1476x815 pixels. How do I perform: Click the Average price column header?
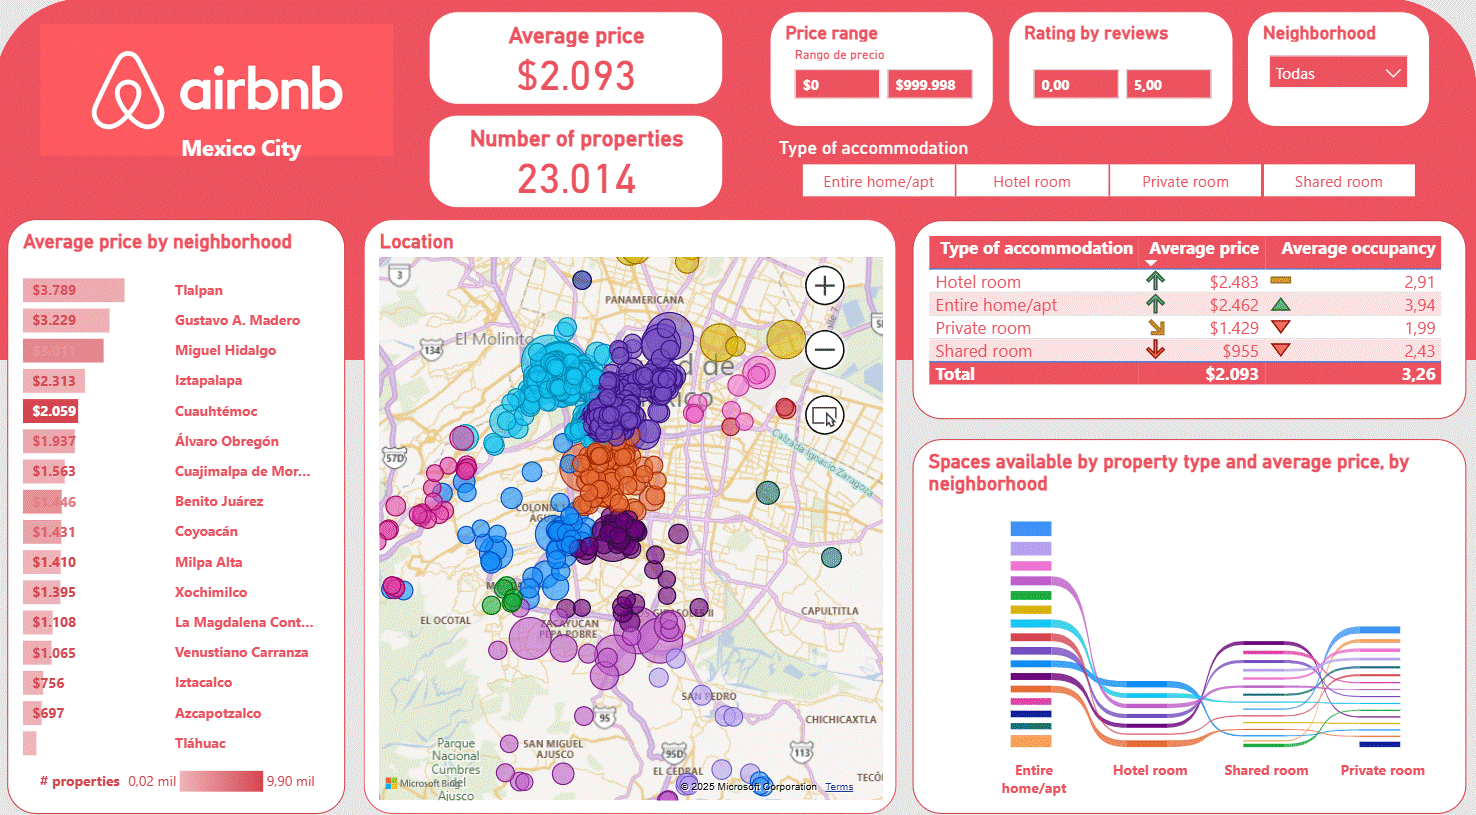(1203, 248)
